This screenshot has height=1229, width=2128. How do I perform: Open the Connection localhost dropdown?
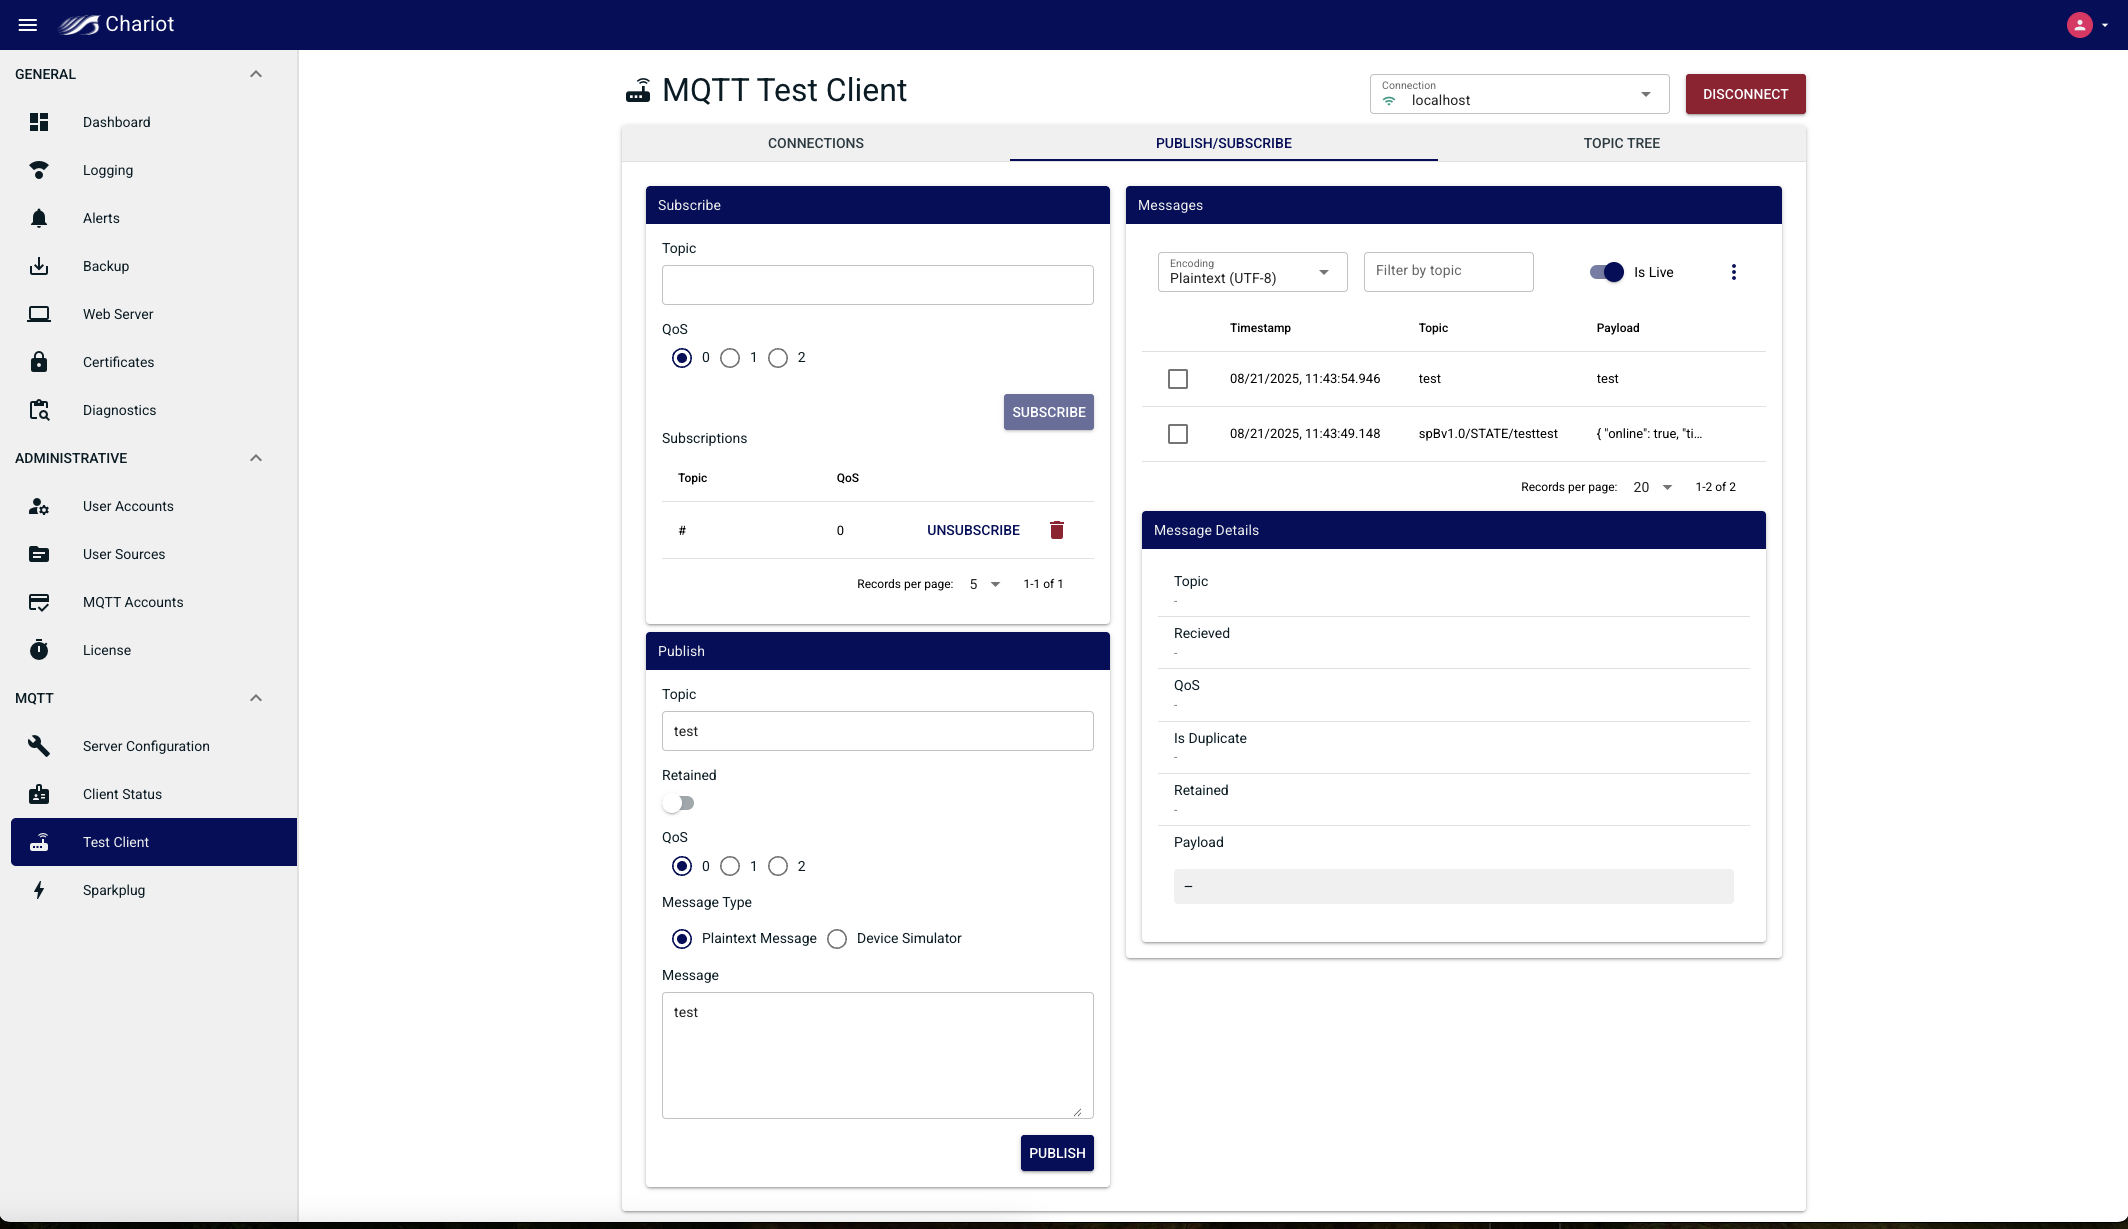[x=1519, y=94]
